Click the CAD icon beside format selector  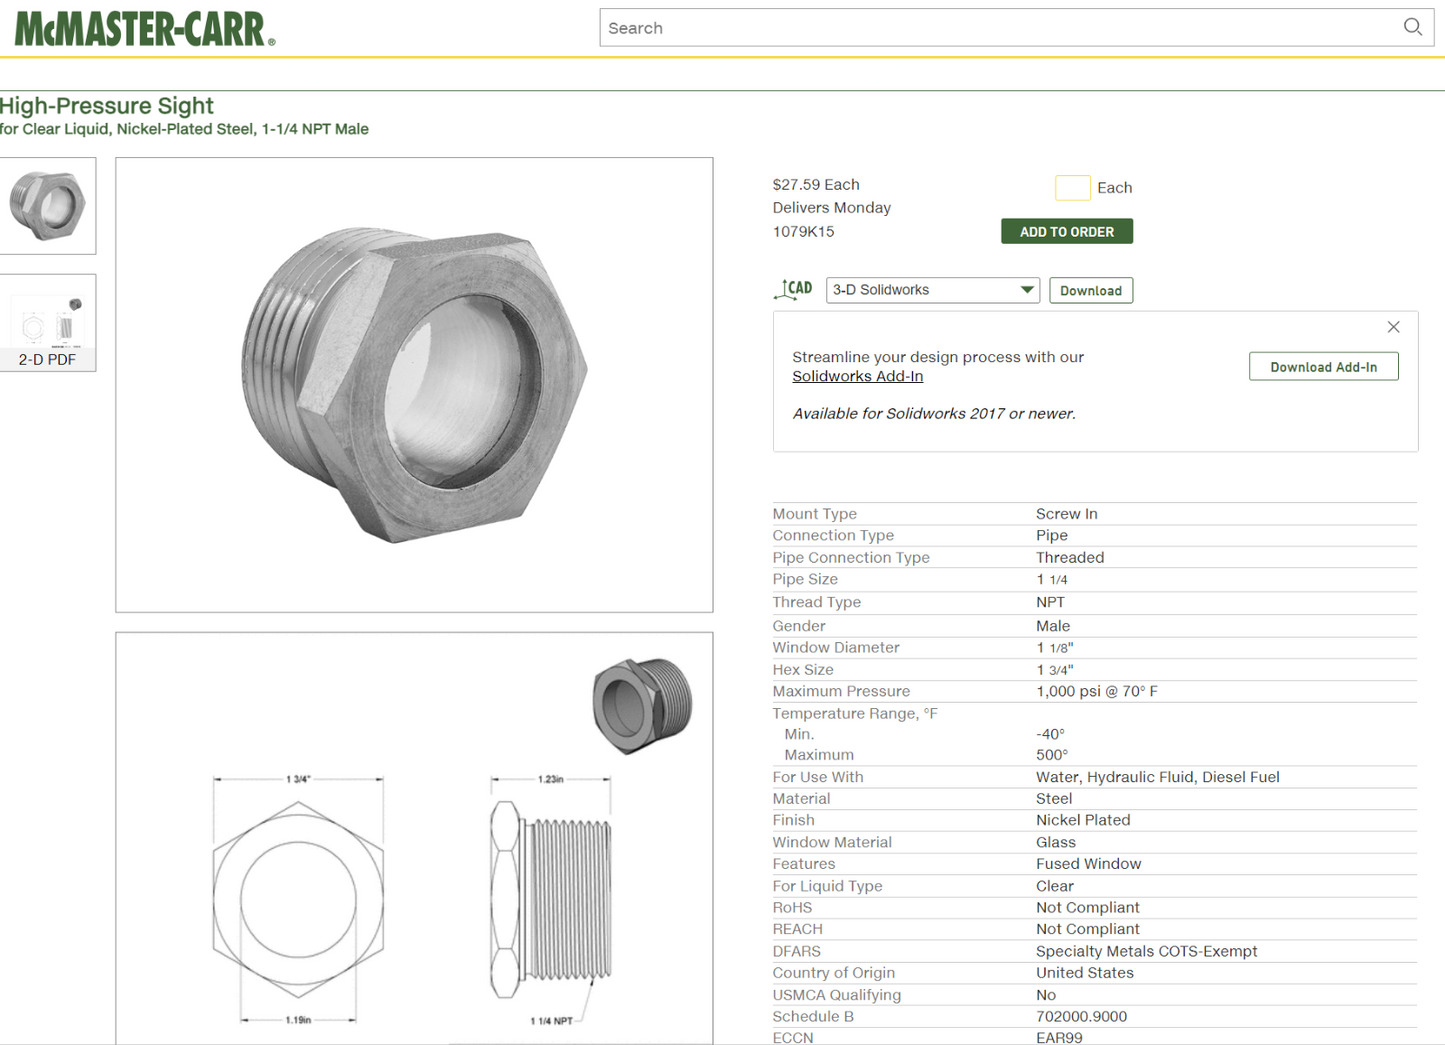(x=793, y=290)
